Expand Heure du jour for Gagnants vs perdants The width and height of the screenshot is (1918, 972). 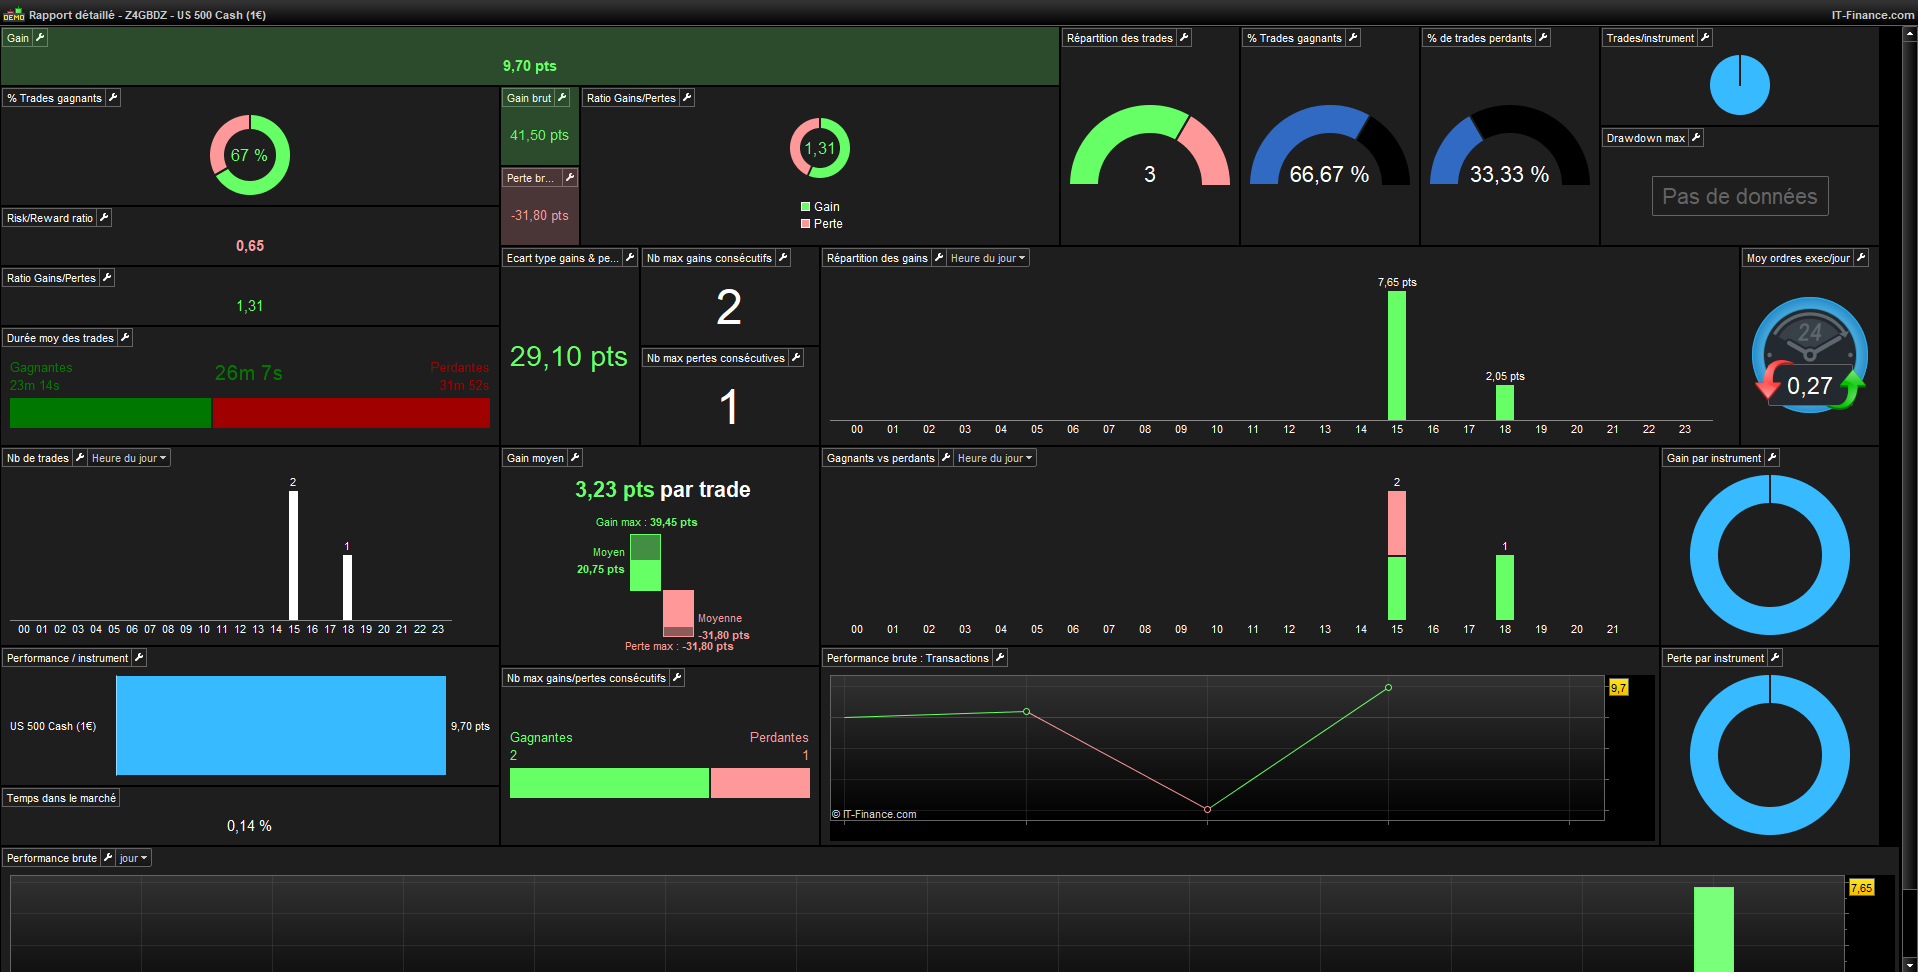click(x=995, y=458)
